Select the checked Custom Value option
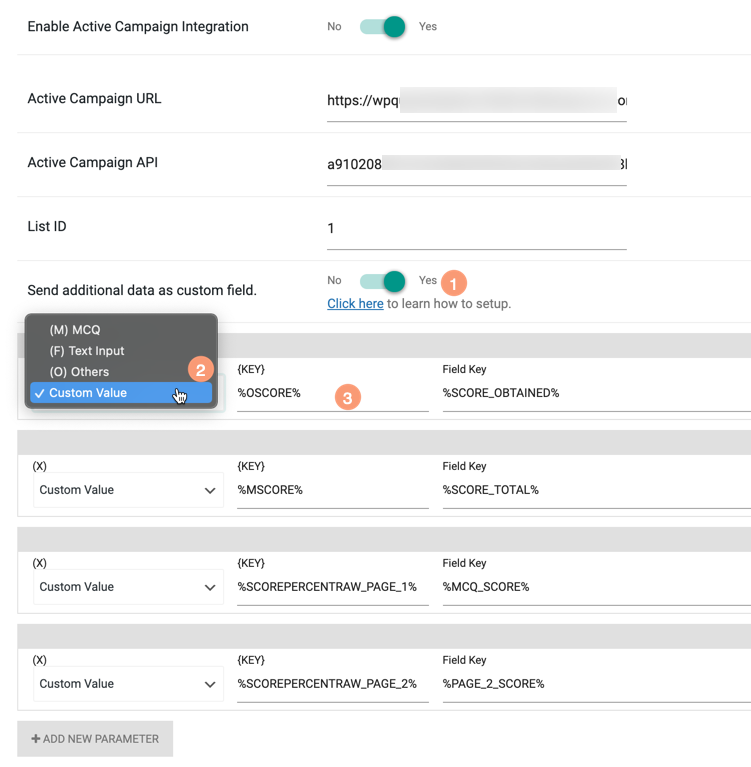The height and width of the screenshot is (767, 751). 121,393
